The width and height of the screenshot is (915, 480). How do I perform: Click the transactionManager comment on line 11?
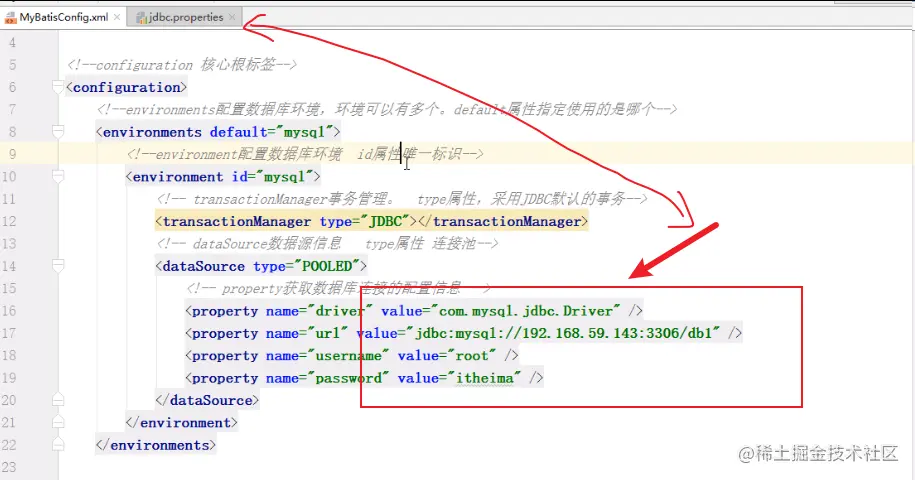[402, 199]
